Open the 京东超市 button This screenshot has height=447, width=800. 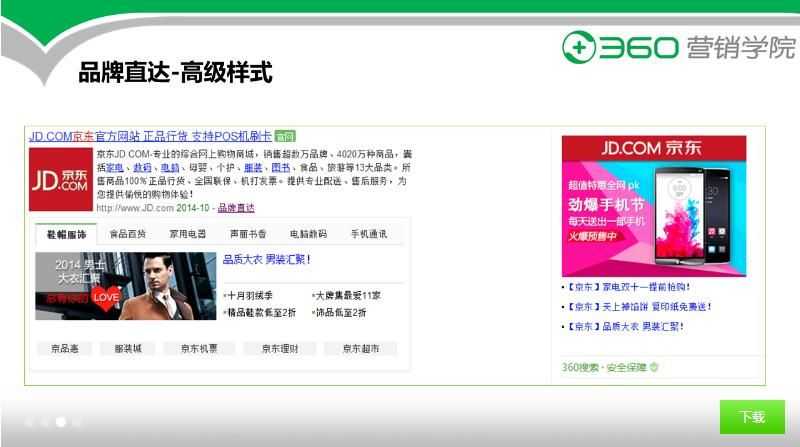pyautogui.click(x=361, y=349)
